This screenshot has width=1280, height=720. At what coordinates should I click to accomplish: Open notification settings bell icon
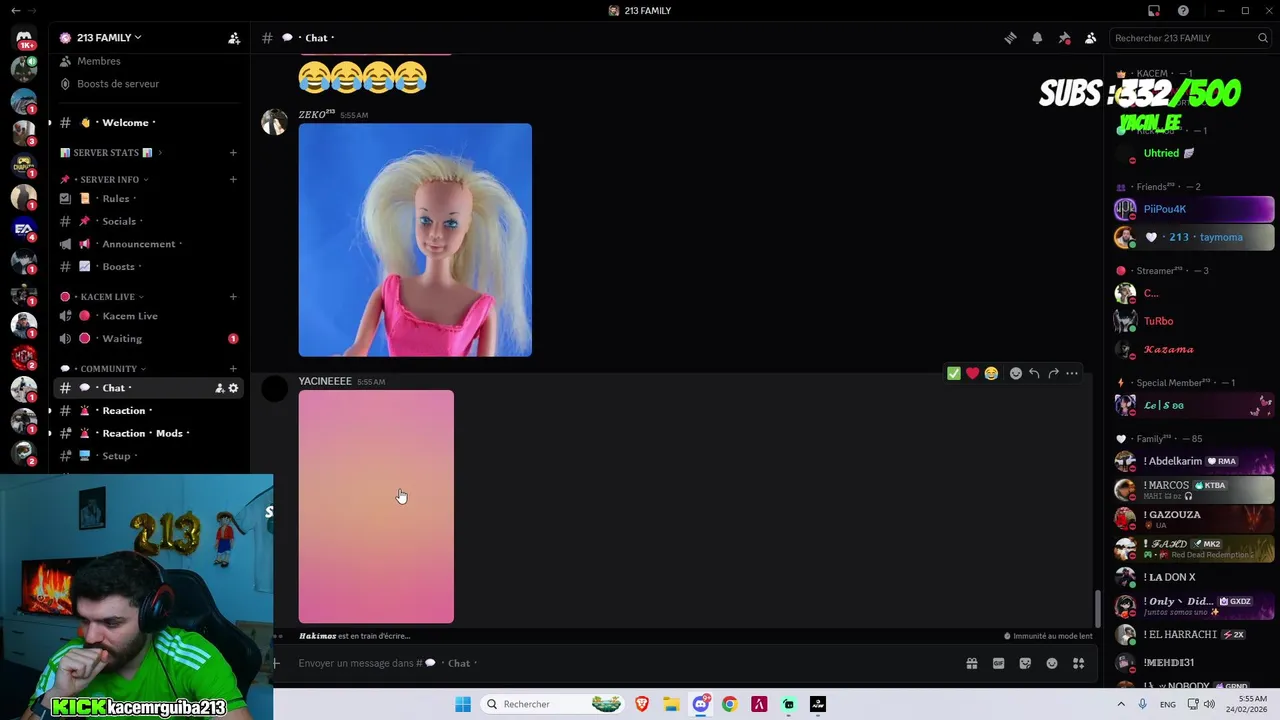[x=1037, y=38]
